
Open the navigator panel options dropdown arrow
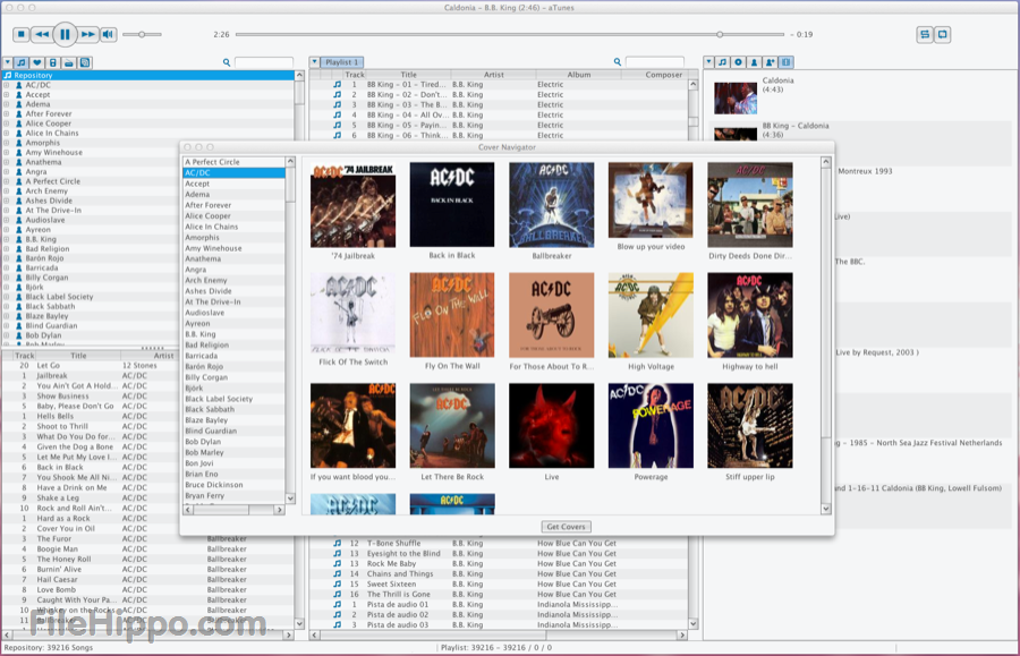coord(7,62)
